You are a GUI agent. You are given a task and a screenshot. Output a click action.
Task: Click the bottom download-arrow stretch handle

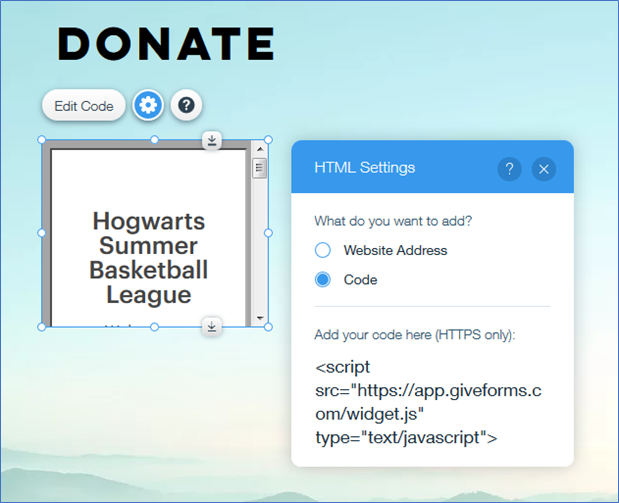point(212,327)
